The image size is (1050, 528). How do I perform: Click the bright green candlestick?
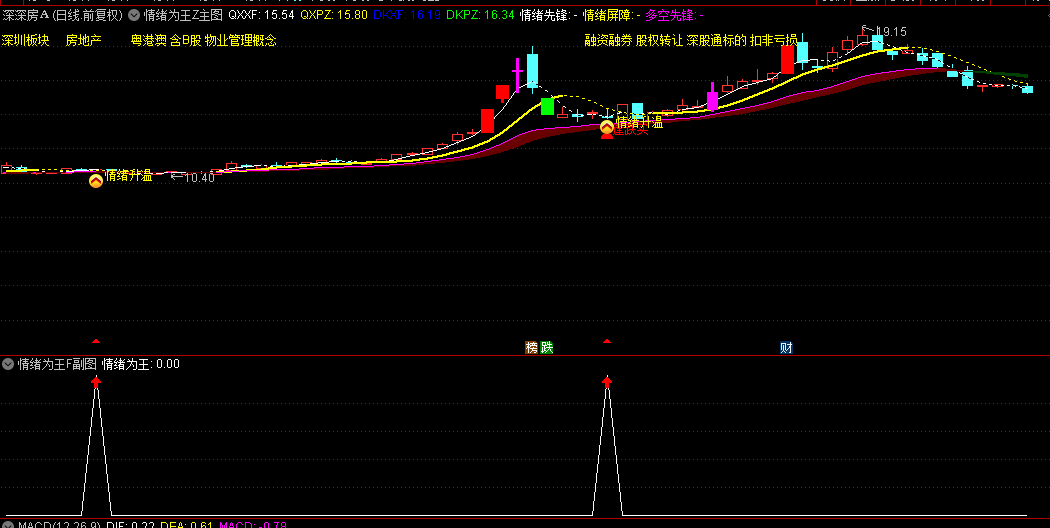(547, 107)
